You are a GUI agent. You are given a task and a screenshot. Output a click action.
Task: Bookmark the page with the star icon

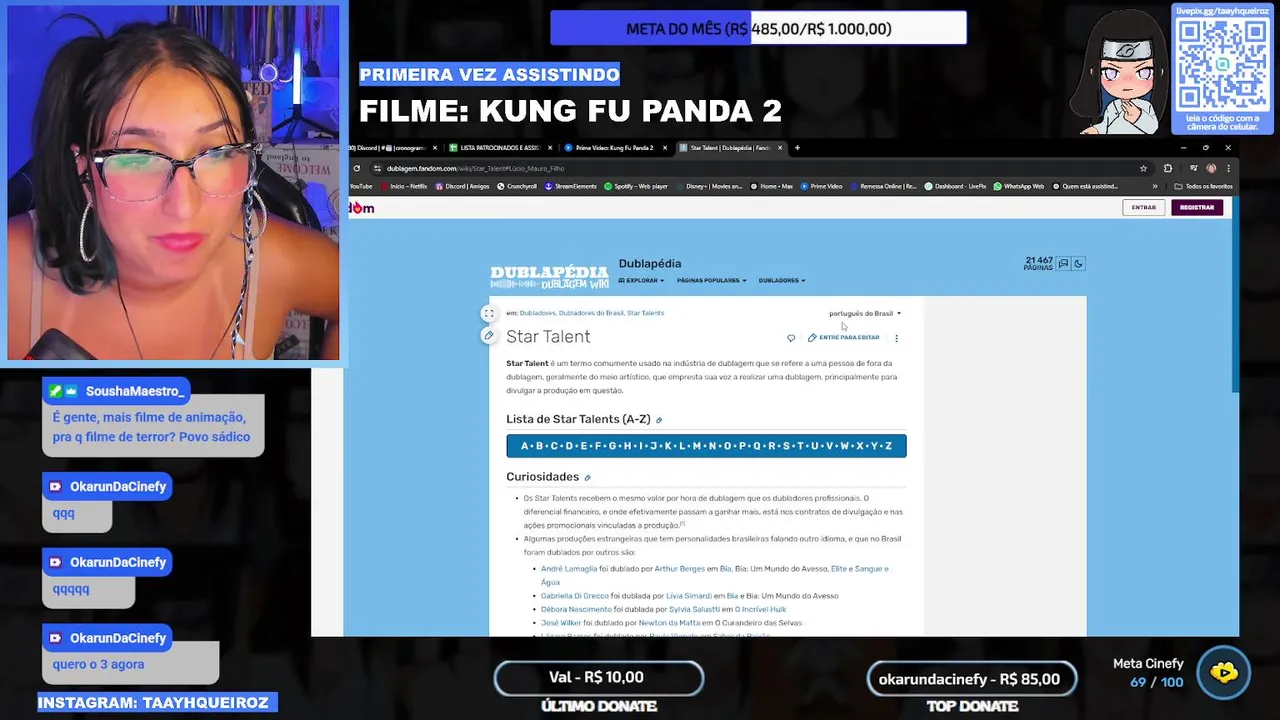pyautogui.click(x=1143, y=168)
